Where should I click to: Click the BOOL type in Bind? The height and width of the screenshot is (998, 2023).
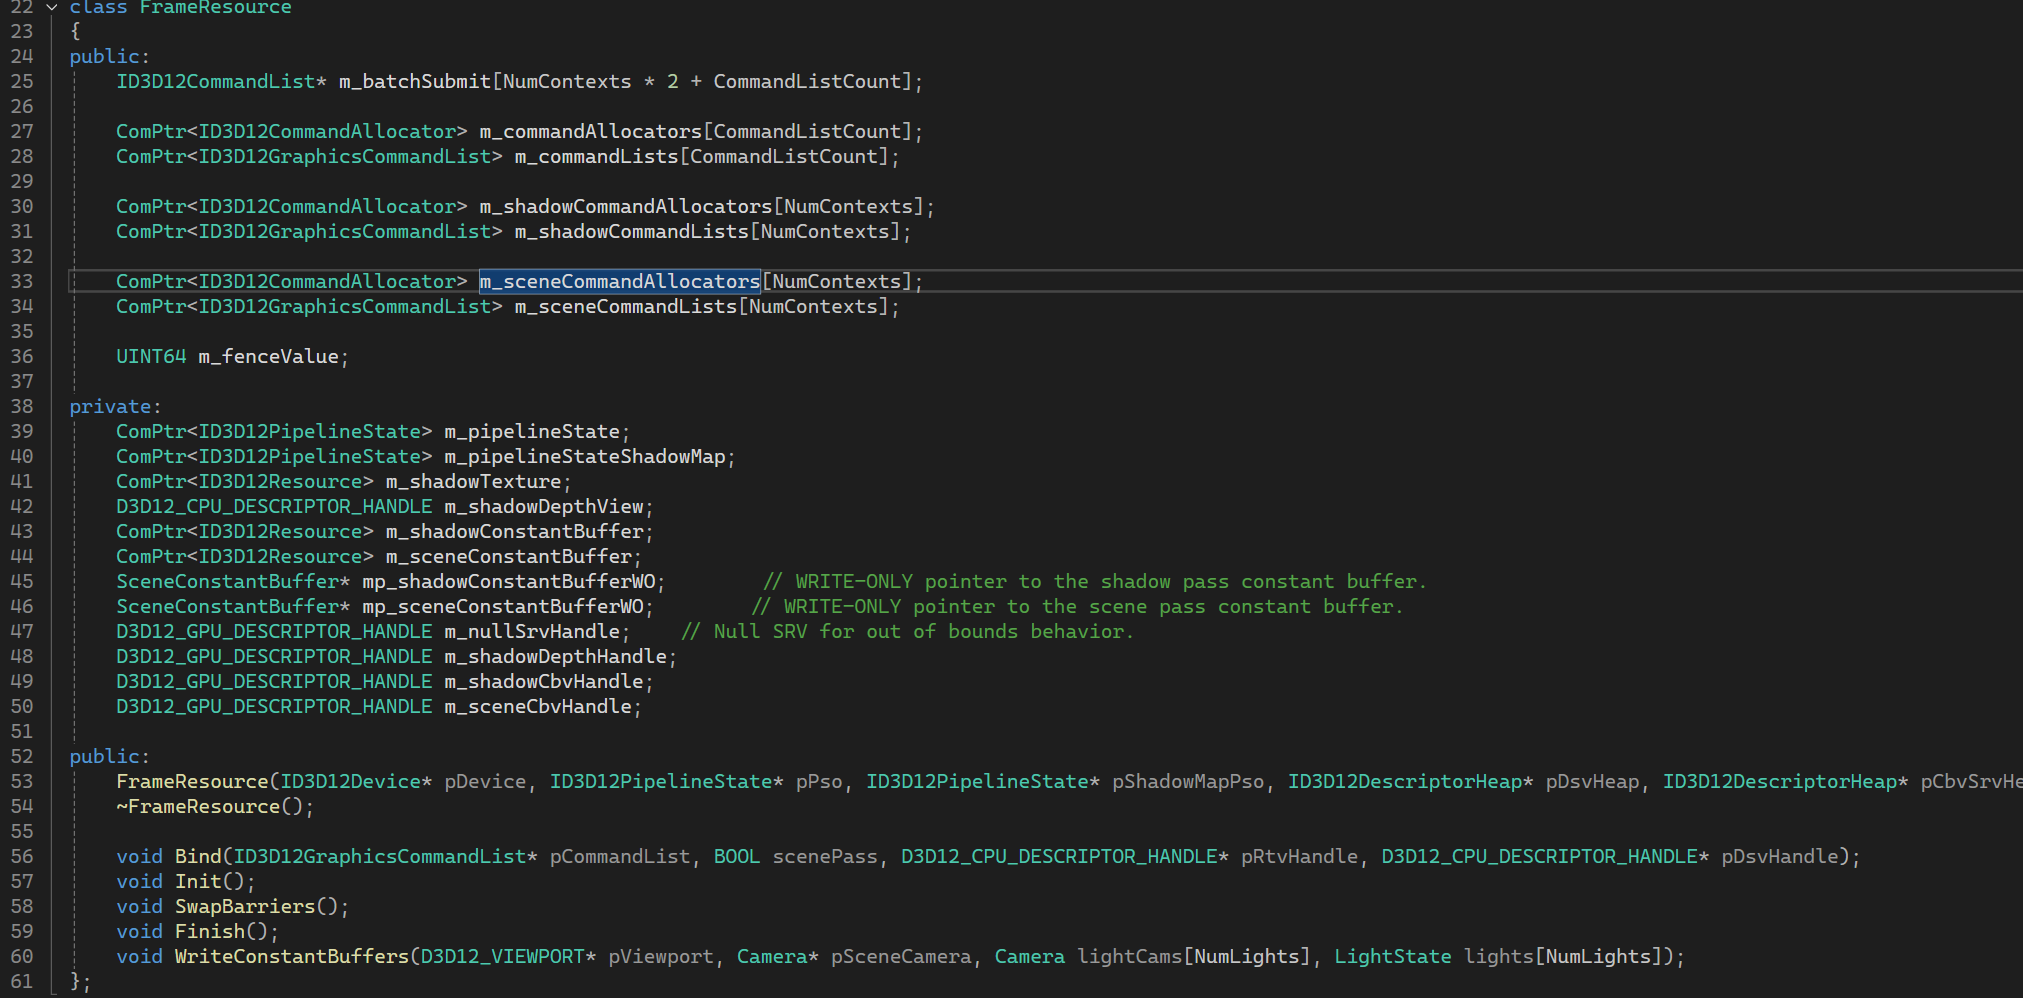coord(737,856)
